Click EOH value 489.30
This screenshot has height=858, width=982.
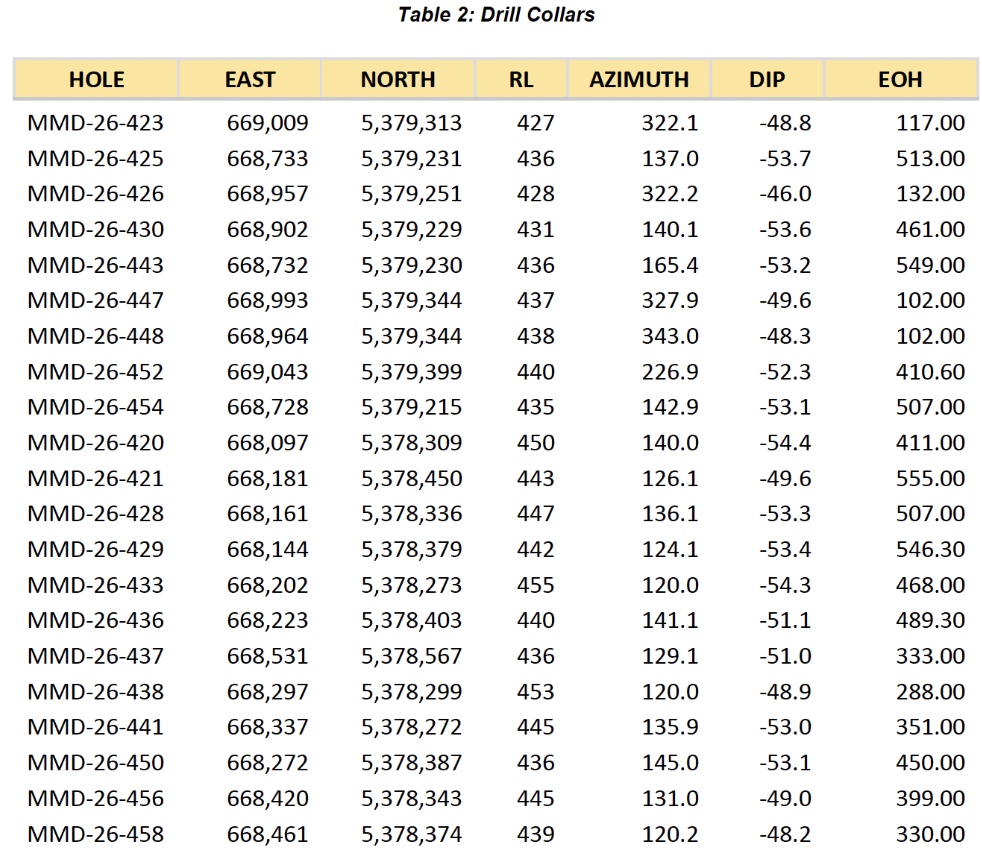click(x=930, y=620)
